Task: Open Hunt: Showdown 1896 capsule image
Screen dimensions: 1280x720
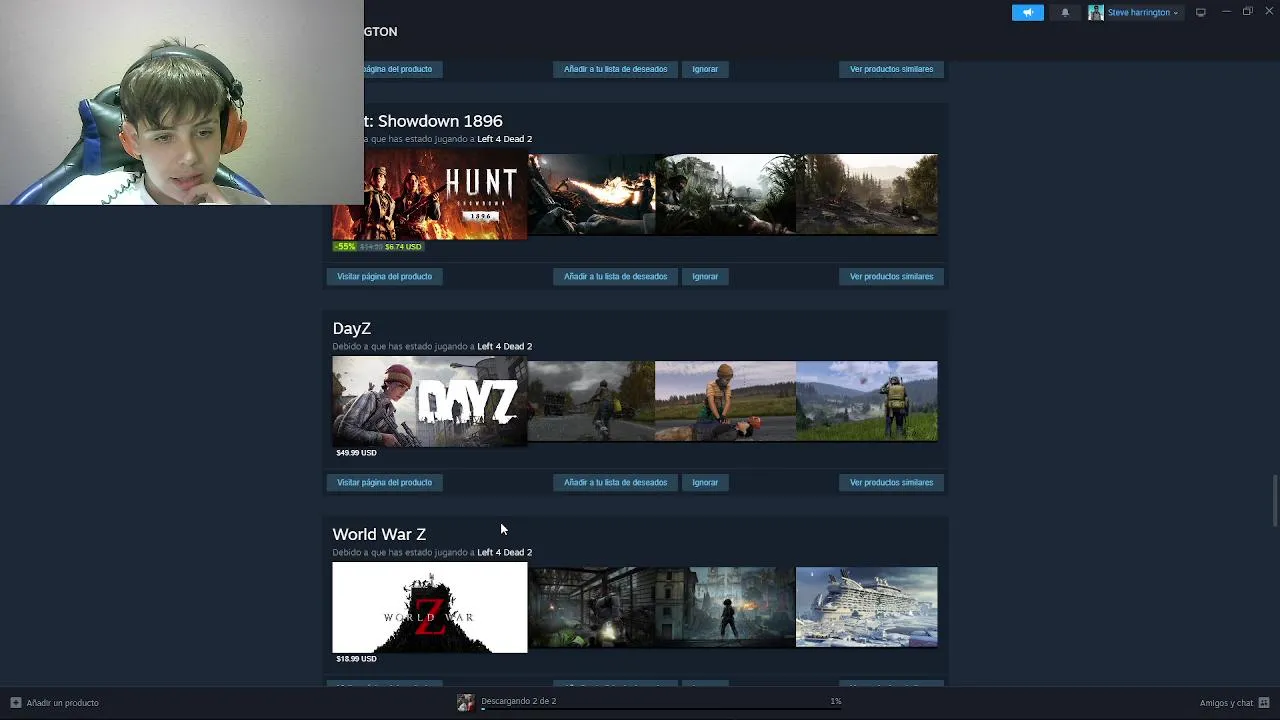Action: coord(430,194)
